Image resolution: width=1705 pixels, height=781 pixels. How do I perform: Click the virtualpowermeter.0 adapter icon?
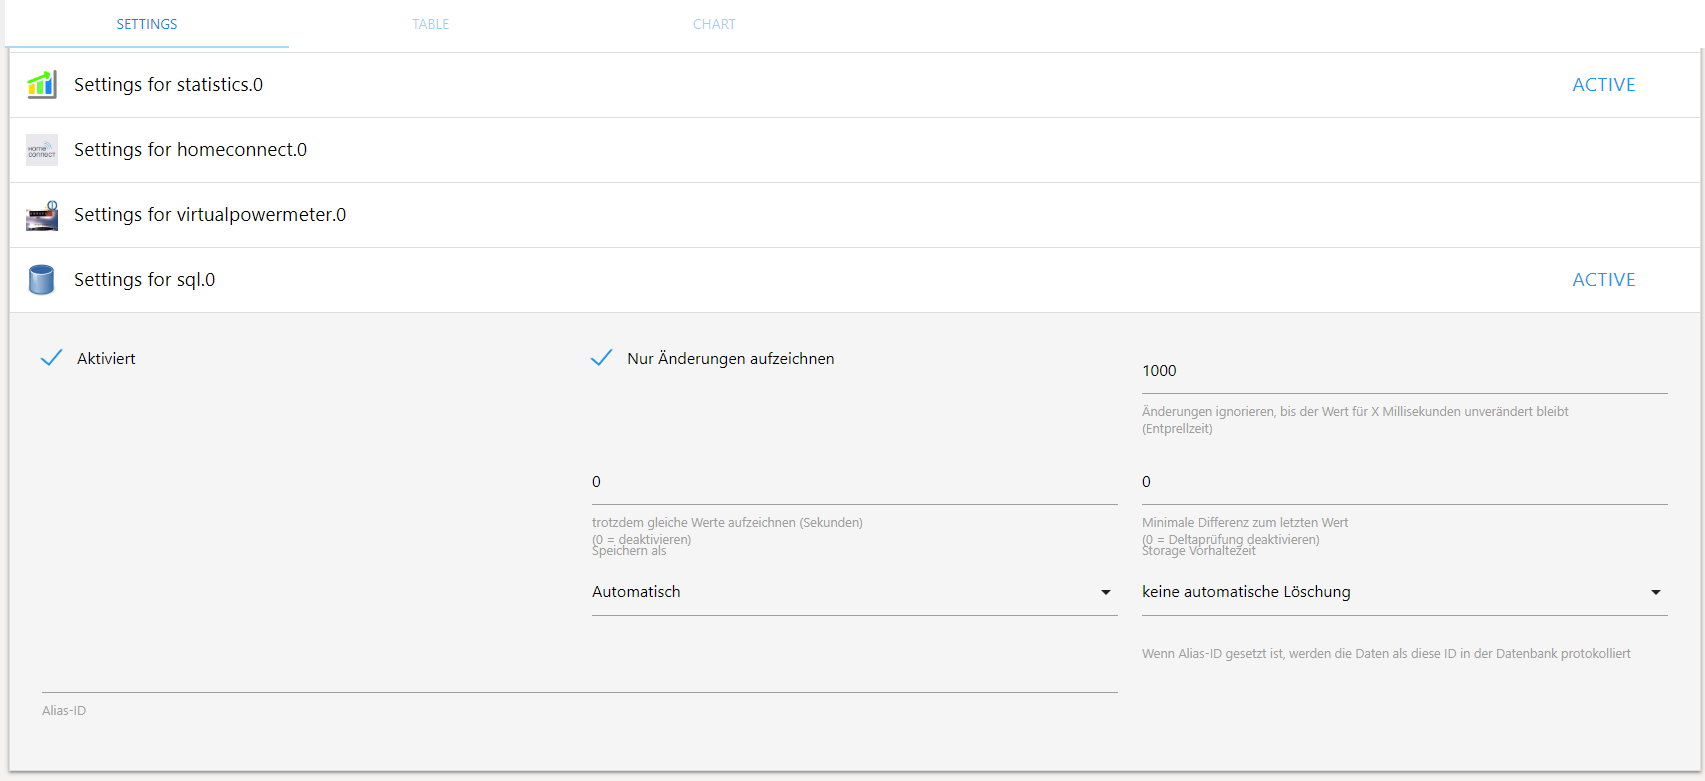click(41, 215)
